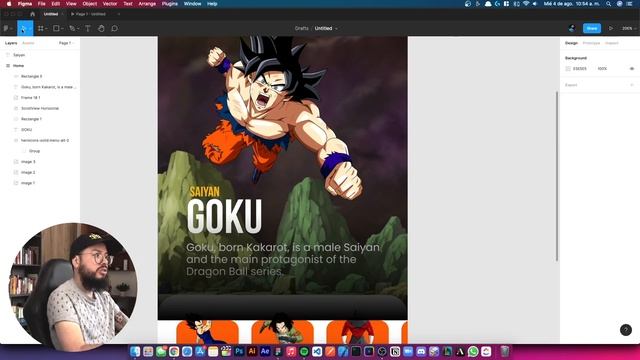Image resolution: width=640 pixels, height=360 pixels.
Task: Open a new tab with plus
Action: tap(119, 14)
